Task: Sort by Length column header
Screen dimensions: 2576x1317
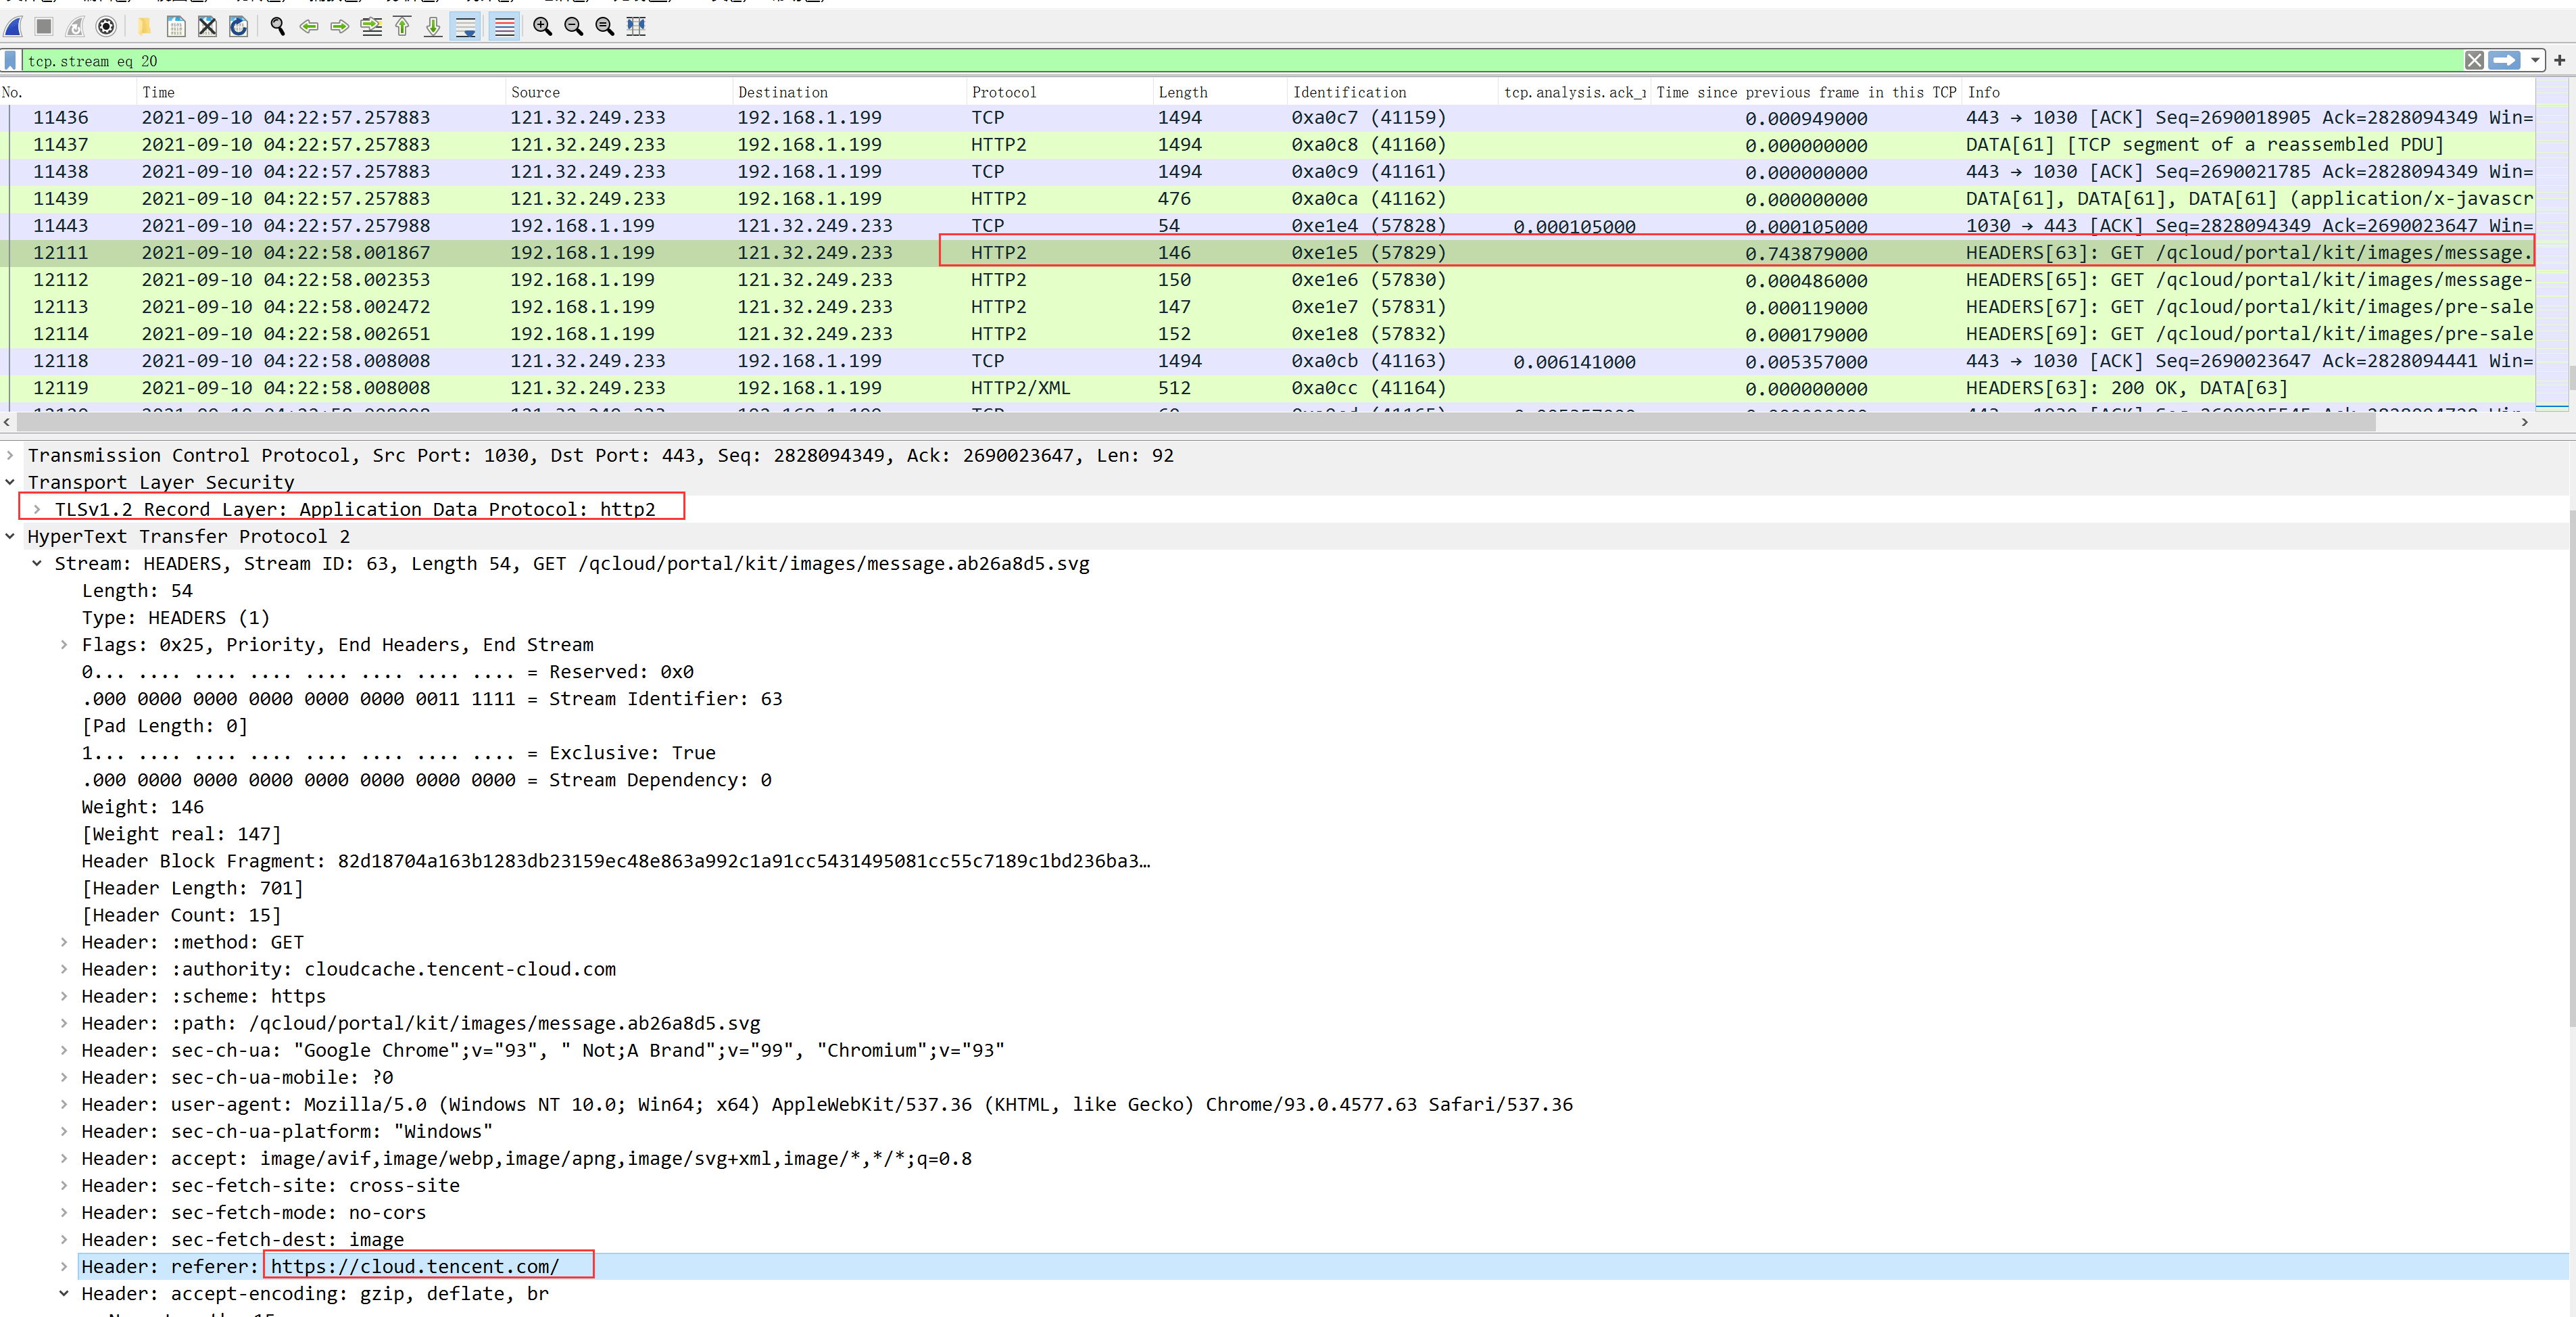Action: 1219,92
